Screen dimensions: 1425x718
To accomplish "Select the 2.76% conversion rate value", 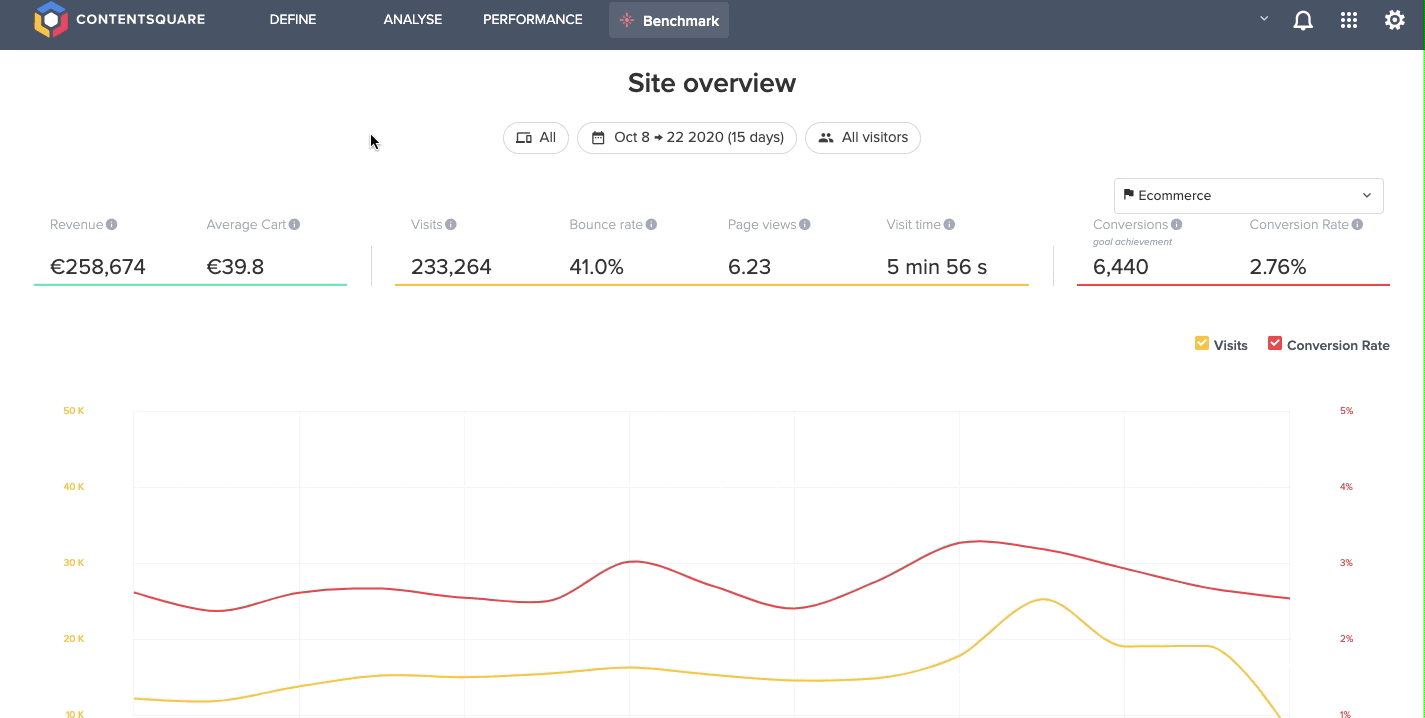I will point(1278,267).
